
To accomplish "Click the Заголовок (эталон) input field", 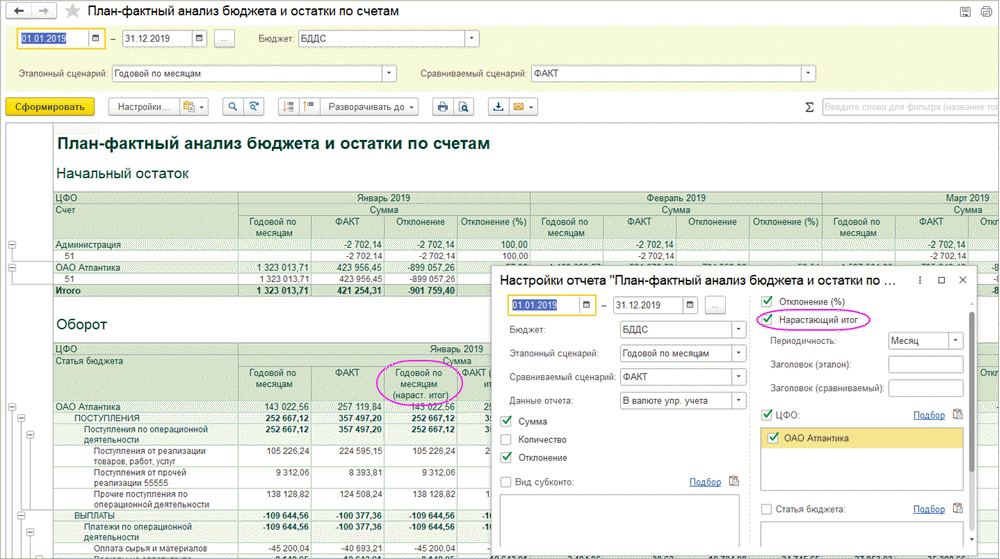I will point(925,365).
